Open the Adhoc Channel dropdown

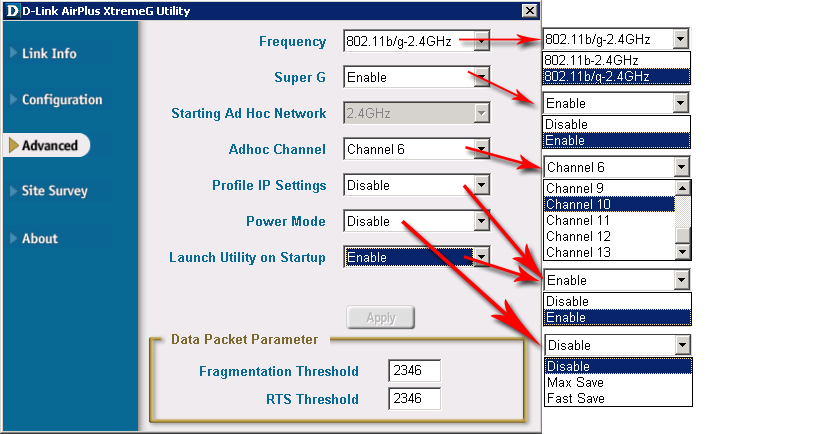point(482,149)
